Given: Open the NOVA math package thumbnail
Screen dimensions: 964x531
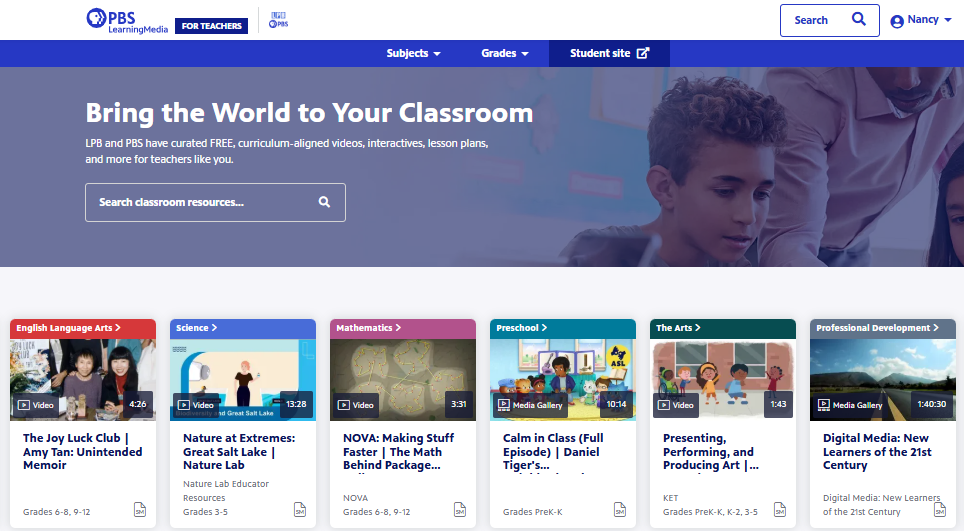Looking at the screenshot, I should coord(403,380).
